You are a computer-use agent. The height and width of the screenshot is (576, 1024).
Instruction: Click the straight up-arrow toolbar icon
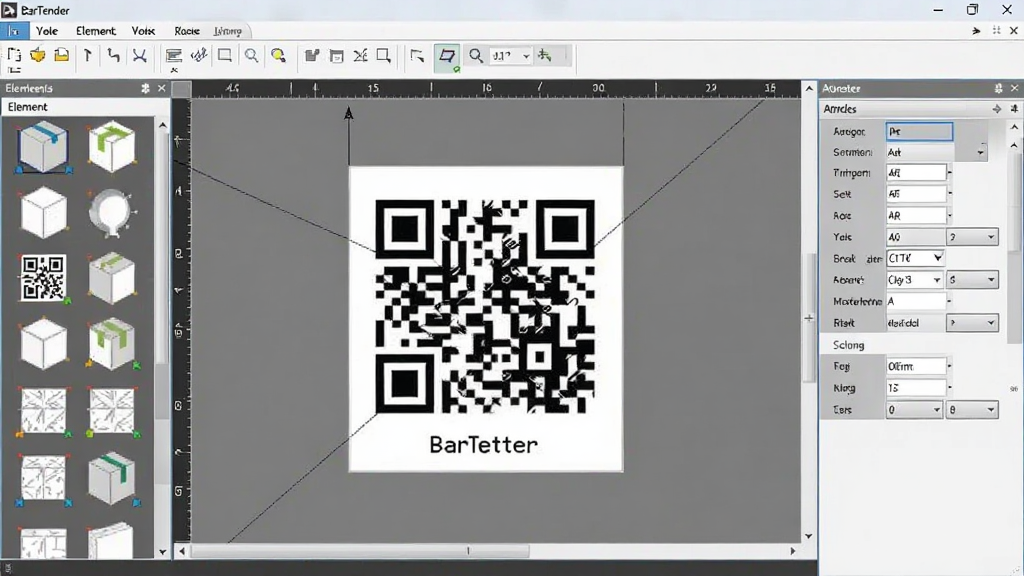(x=88, y=56)
